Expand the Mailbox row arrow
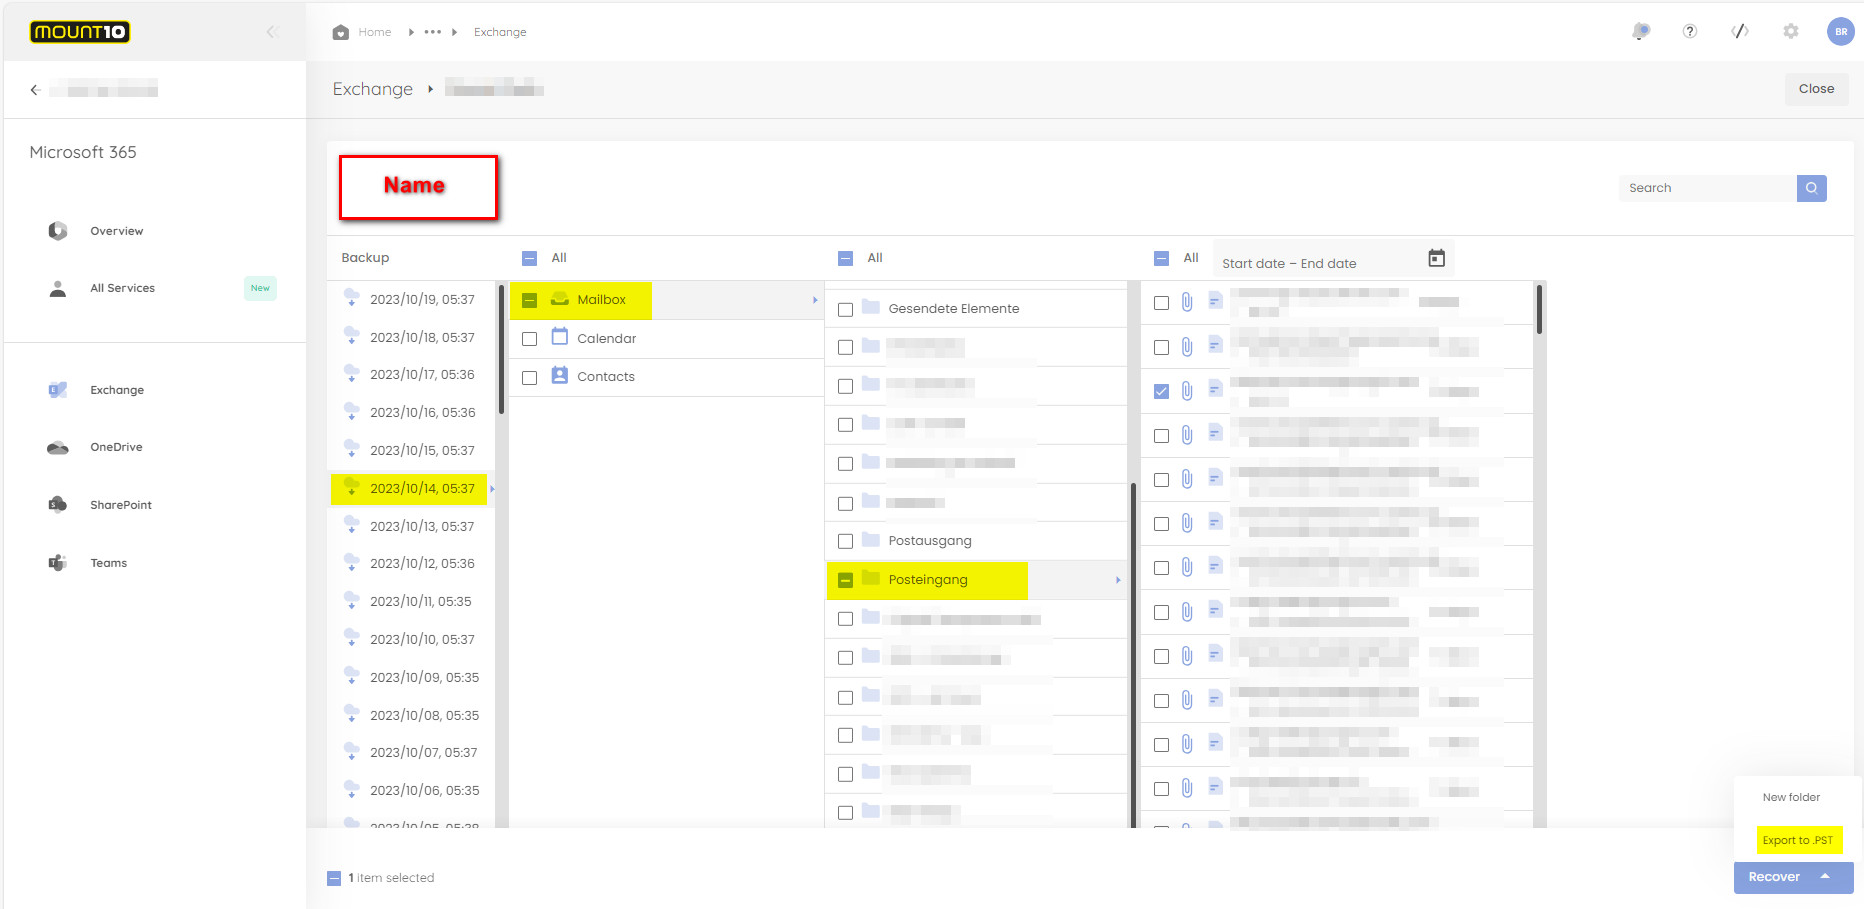Image resolution: width=1864 pixels, height=909 pixels. coord(814,300)
